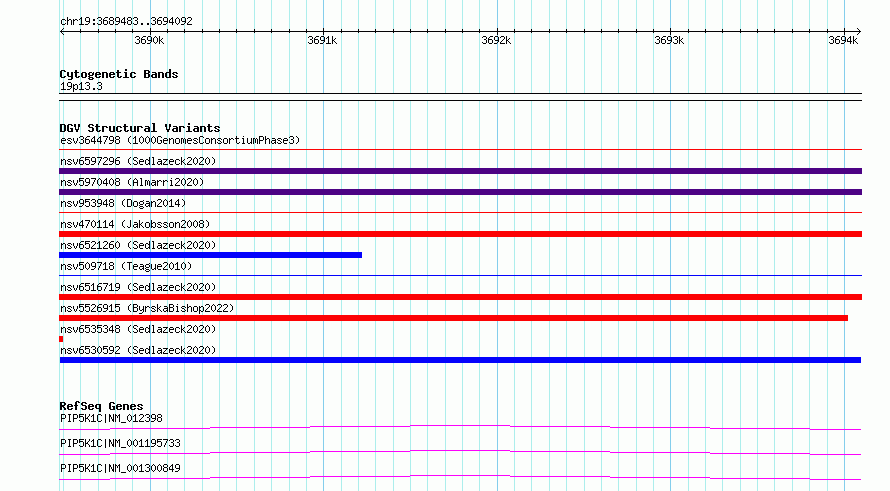This screenshot has height=491, width=890.
Task: Click the right arrow of the ruler
Action: click(x=858, y=32)
